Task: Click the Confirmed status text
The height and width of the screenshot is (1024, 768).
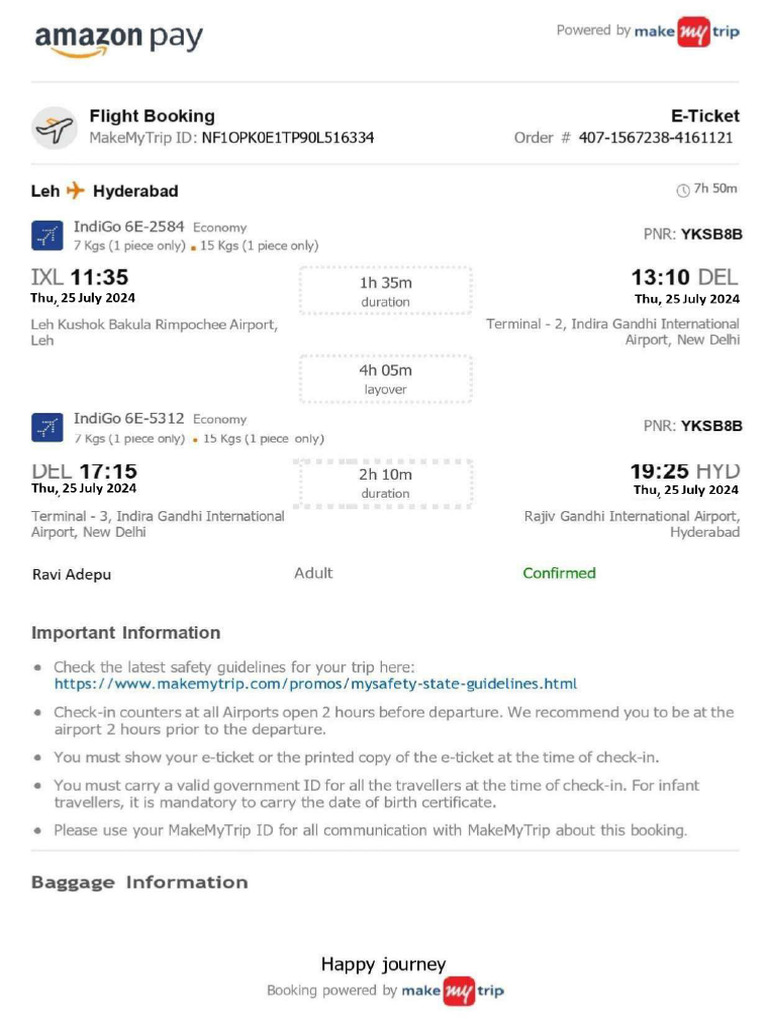Action: click(x=559, y=573)
